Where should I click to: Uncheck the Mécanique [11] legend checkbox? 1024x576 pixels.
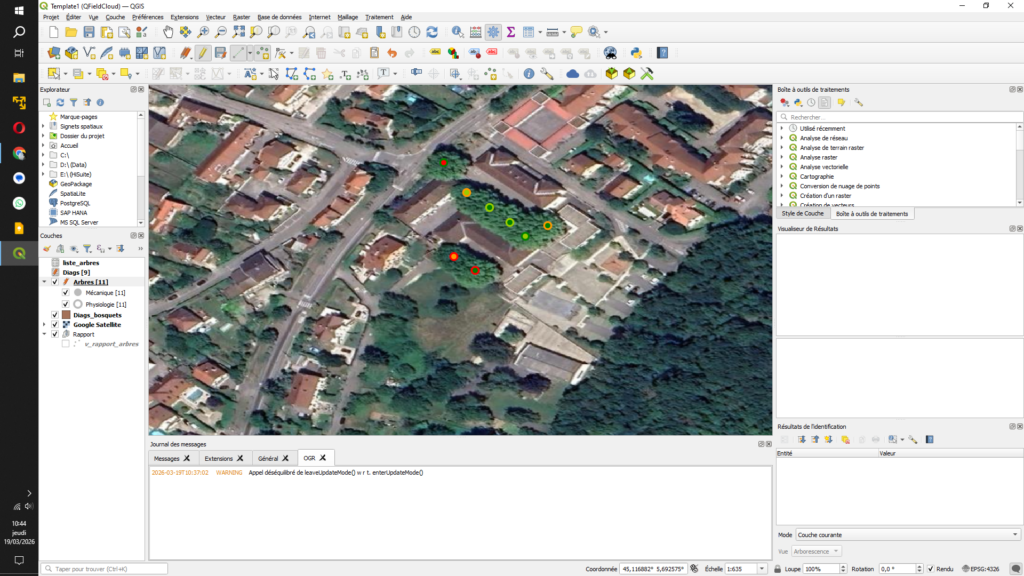click(x=65, y=293)
